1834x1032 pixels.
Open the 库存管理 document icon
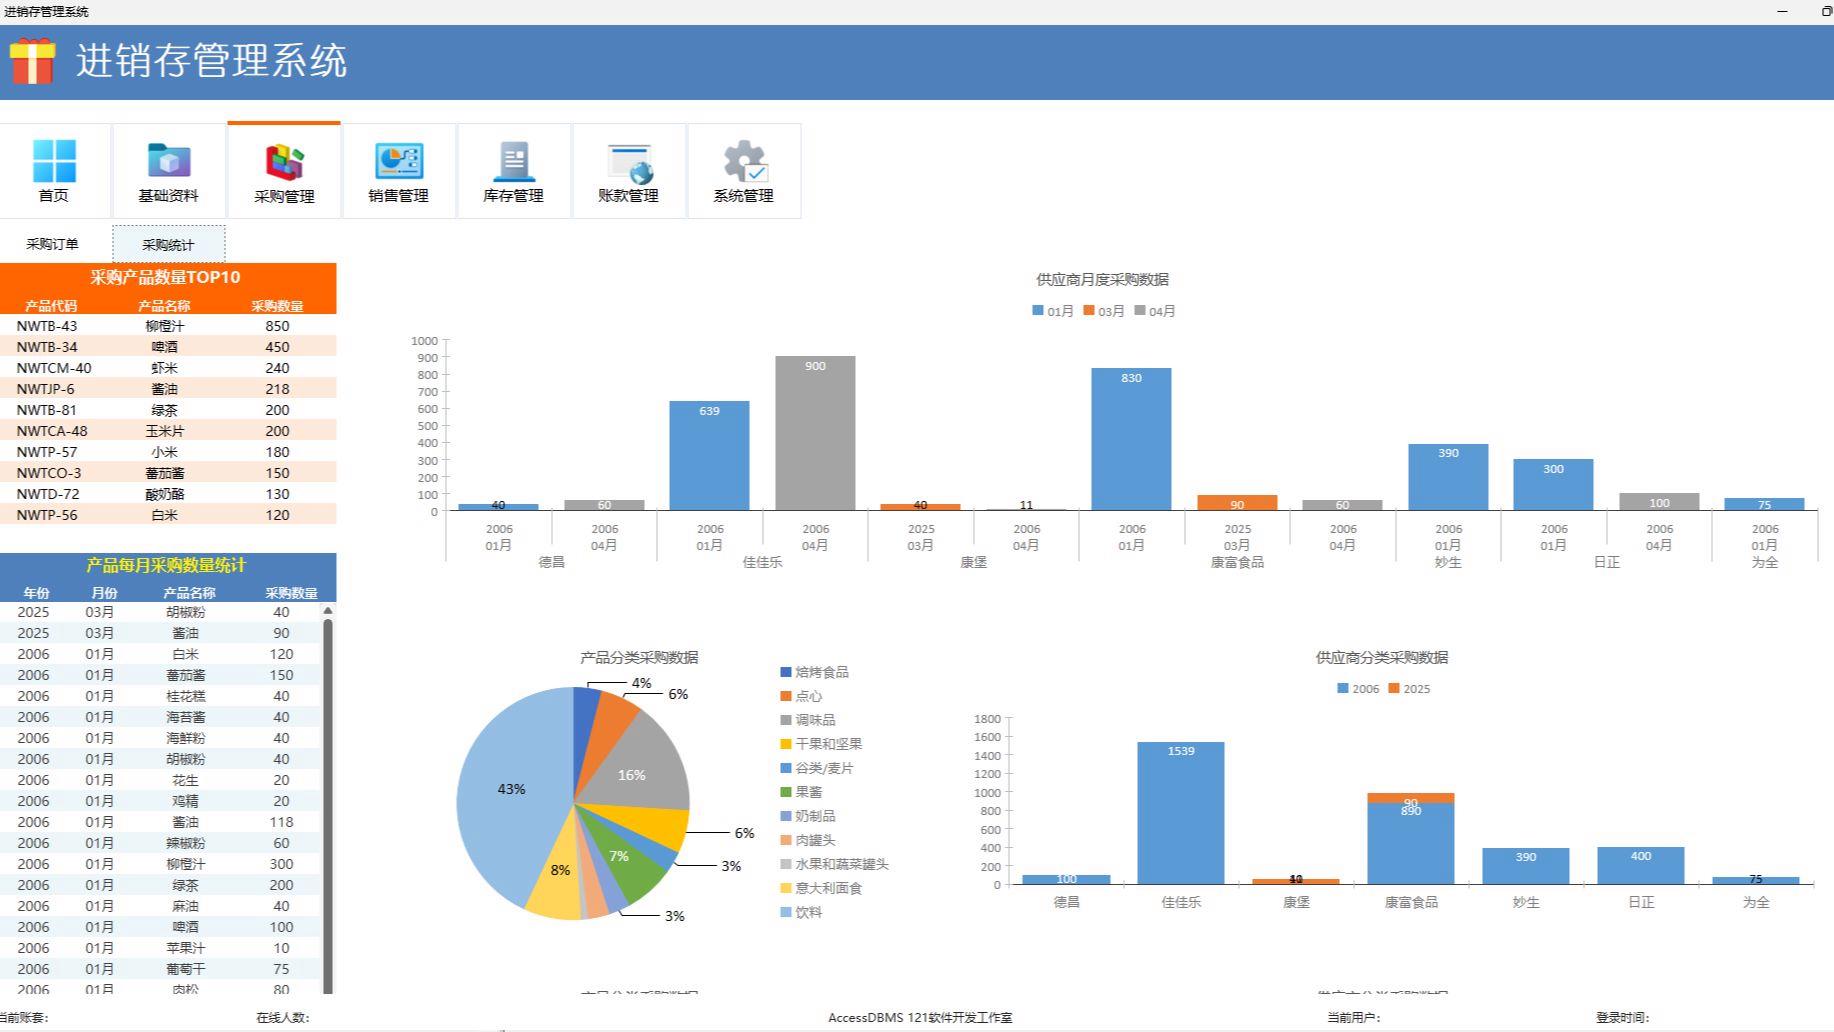point(513,171)
